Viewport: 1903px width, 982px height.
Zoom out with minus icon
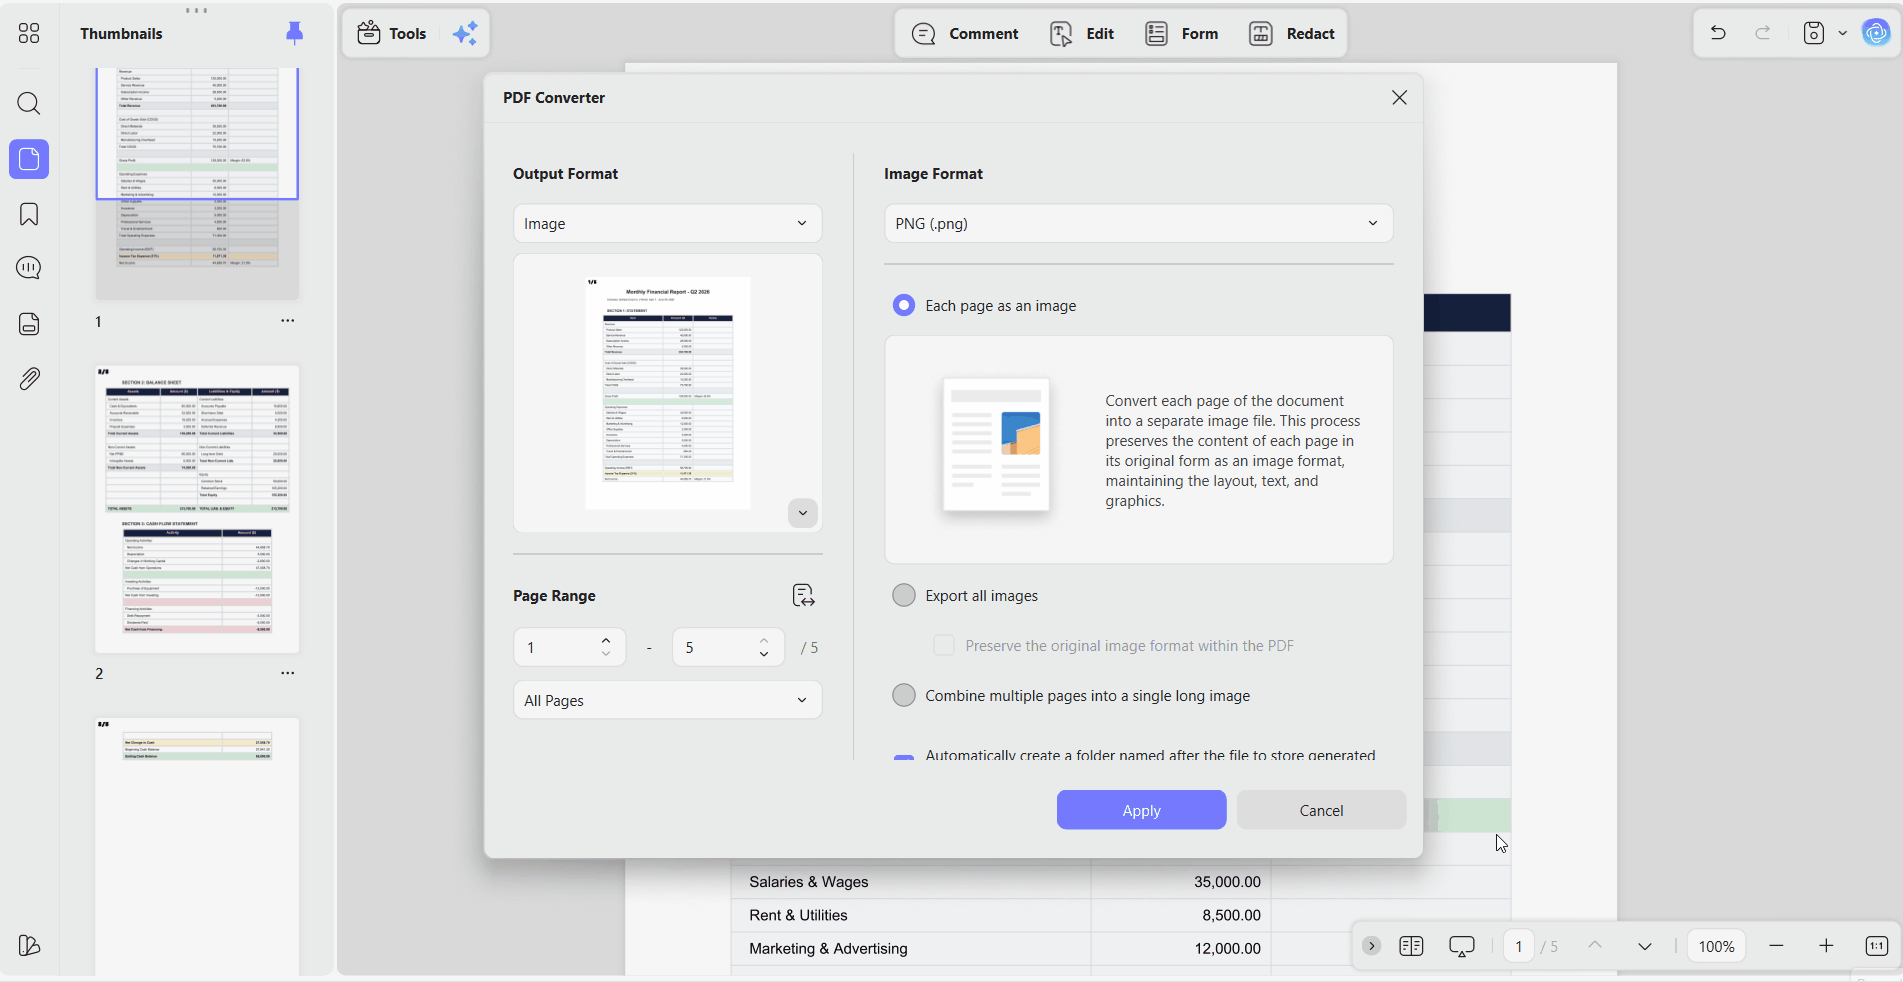[1776, 946]
